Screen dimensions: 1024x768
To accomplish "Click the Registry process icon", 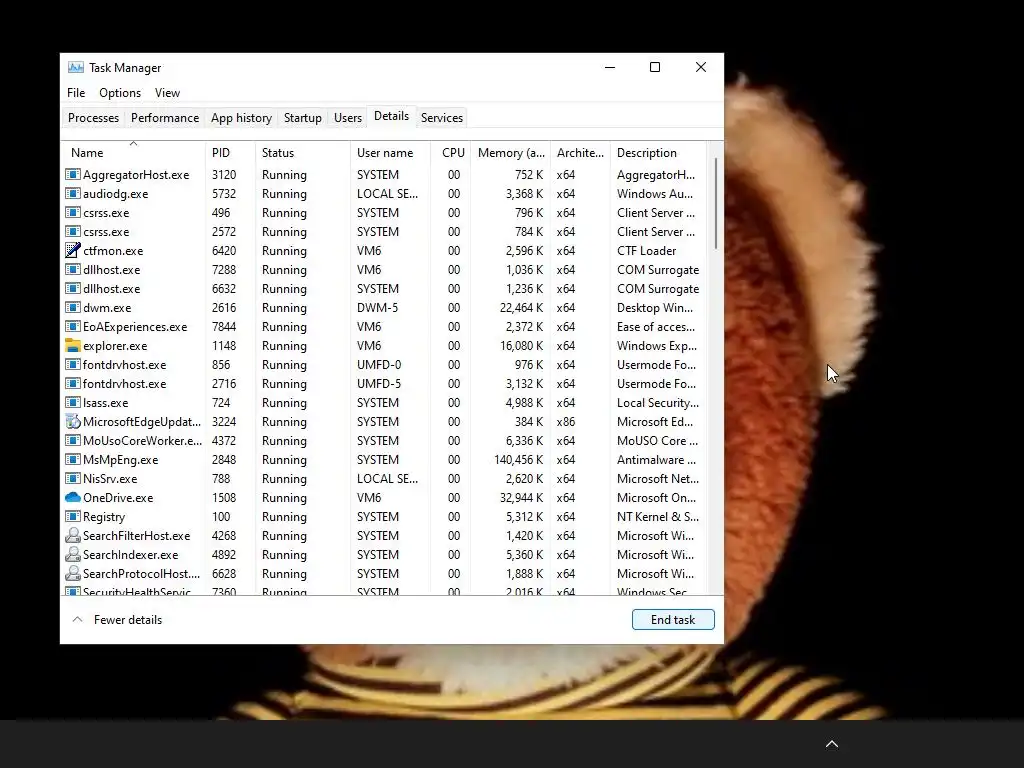I will coord(72,517).
